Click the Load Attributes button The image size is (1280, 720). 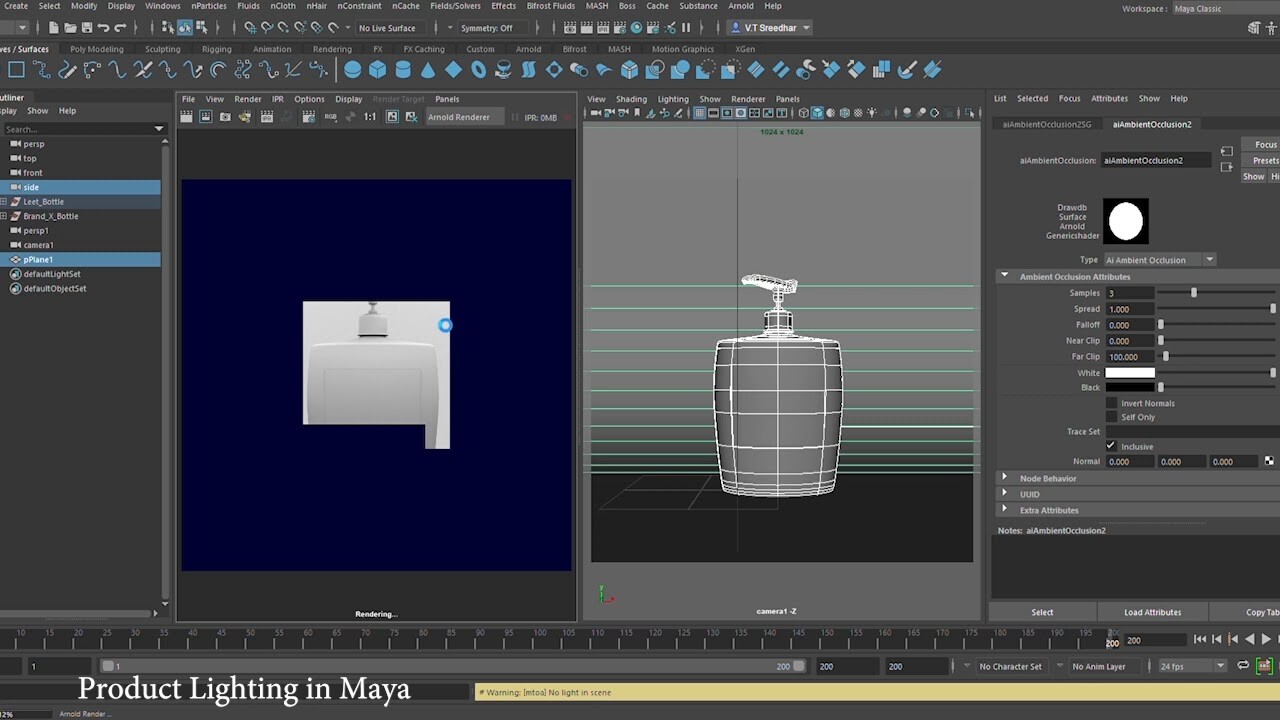click(x=1152, y=611)
